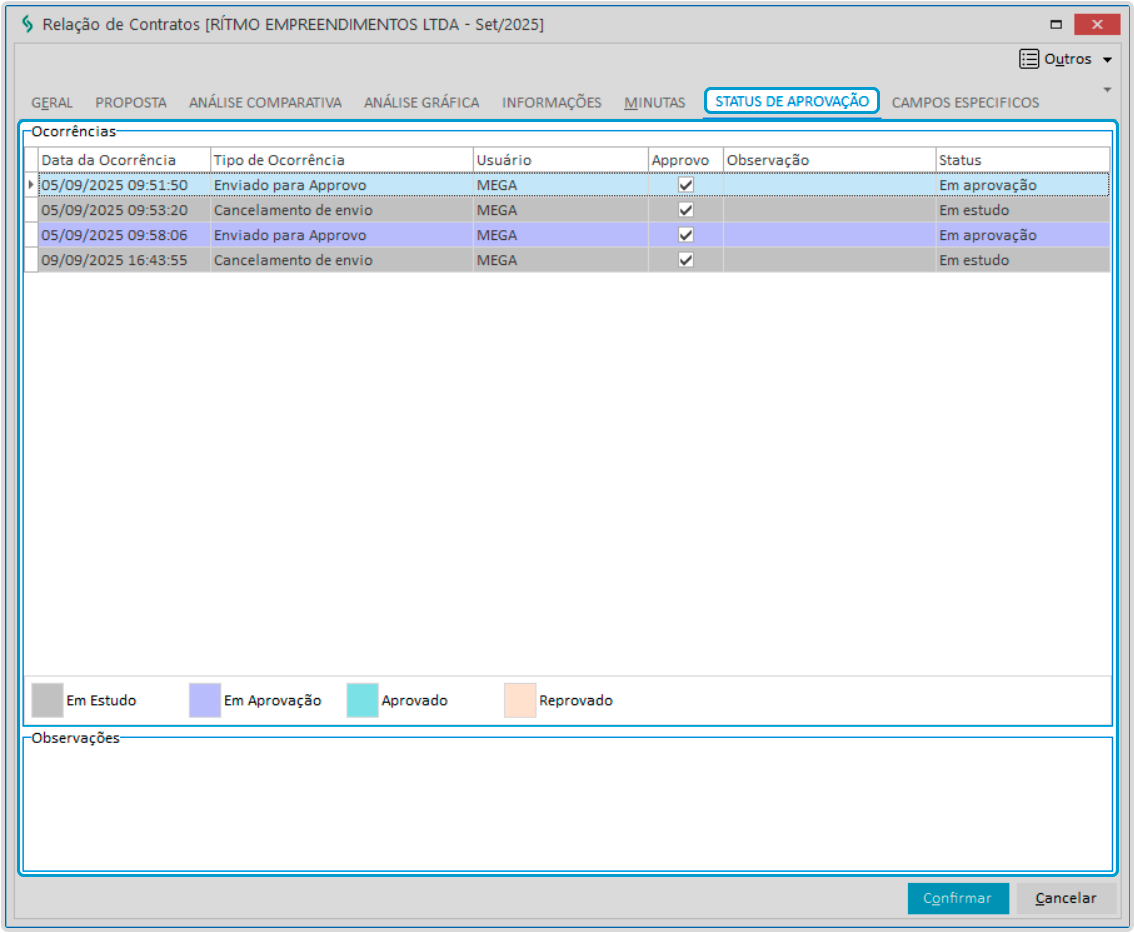Switch to the GERAL tab

click(x=52, y=103)
